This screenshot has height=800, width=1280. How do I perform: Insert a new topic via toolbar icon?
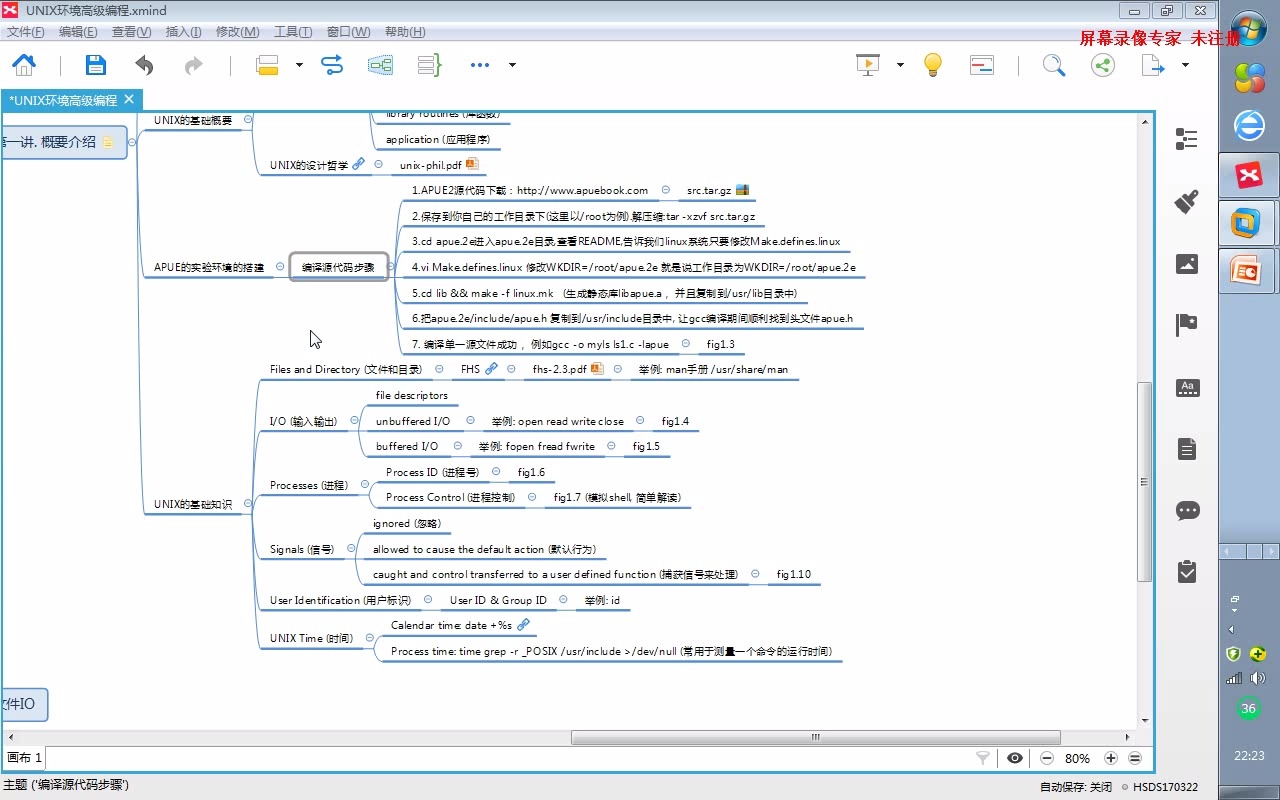(267, 65)
